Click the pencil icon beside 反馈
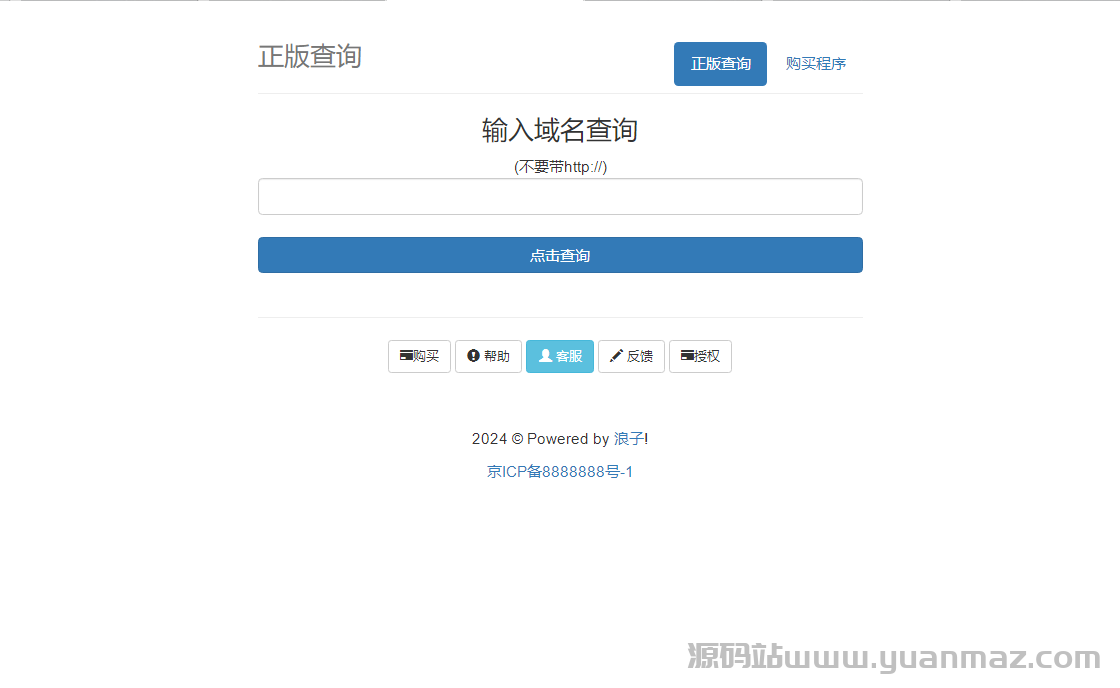1120x688 pixels. (616, 356)
